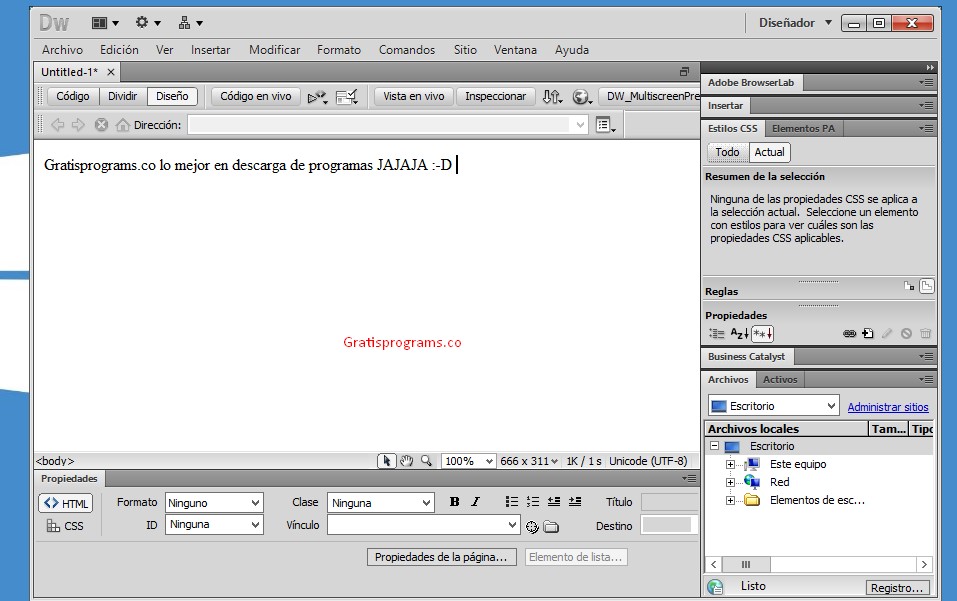Open the Modificar menu
This screenshot has height=601, width=957.
pos(275,50)
